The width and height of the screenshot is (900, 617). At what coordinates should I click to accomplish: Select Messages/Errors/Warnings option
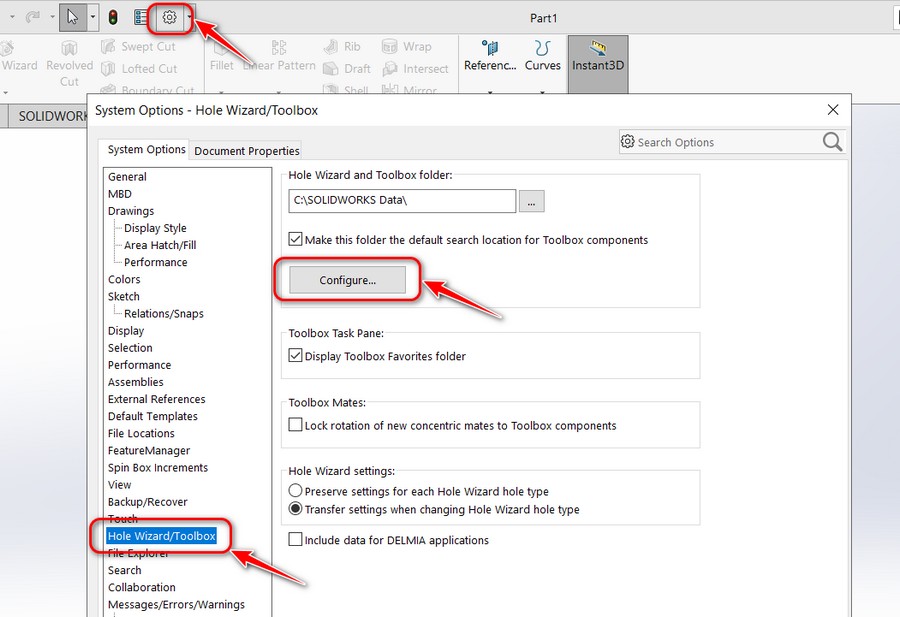[176, 604]
